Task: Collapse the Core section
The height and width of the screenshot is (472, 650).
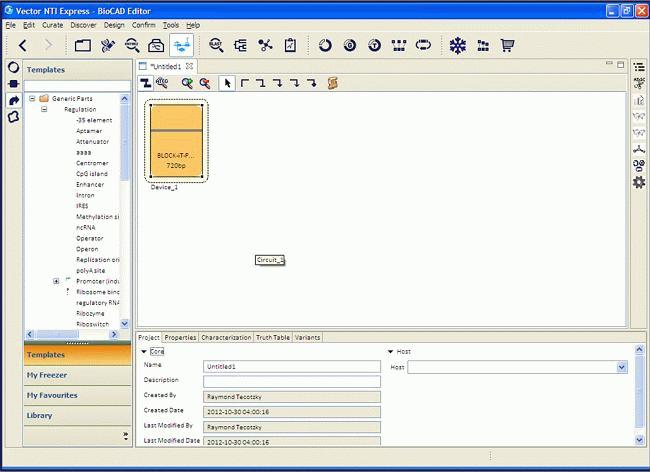Action: point(144,352)
